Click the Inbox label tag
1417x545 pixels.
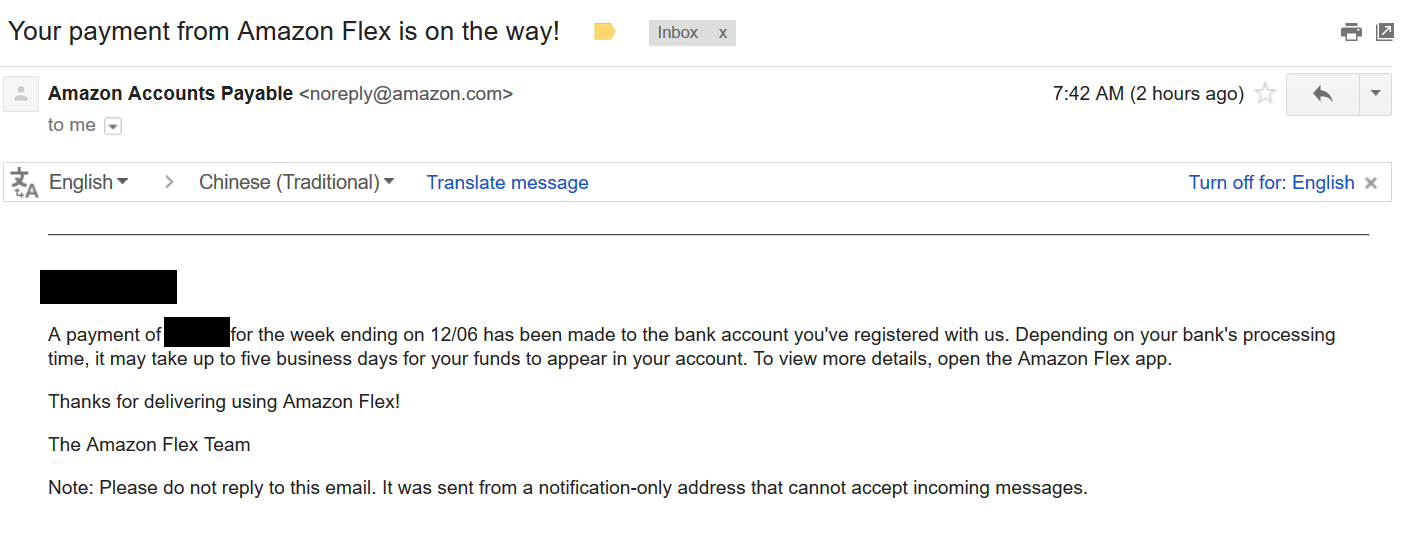tap(678, 33)
